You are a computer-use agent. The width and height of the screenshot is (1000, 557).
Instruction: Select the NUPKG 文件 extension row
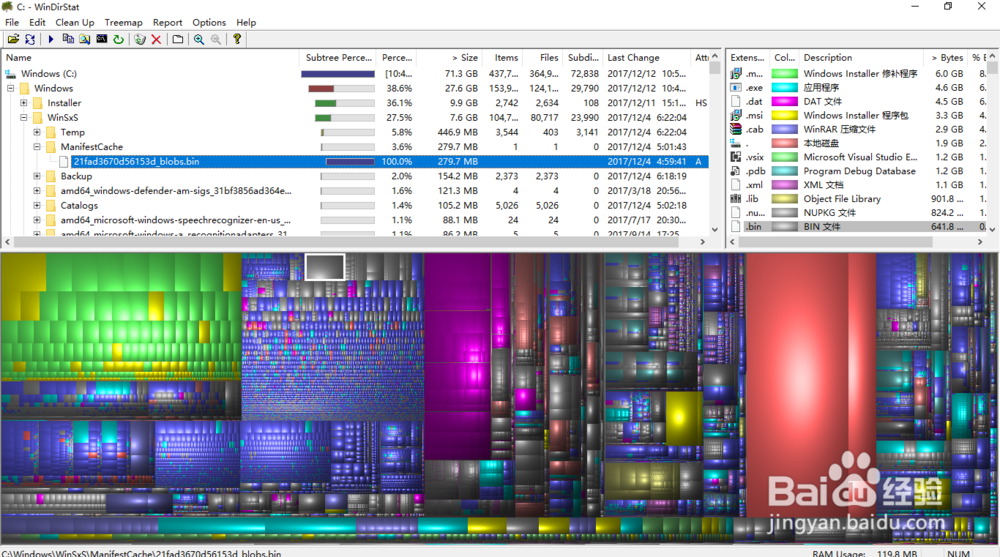[x=858, y=212]
